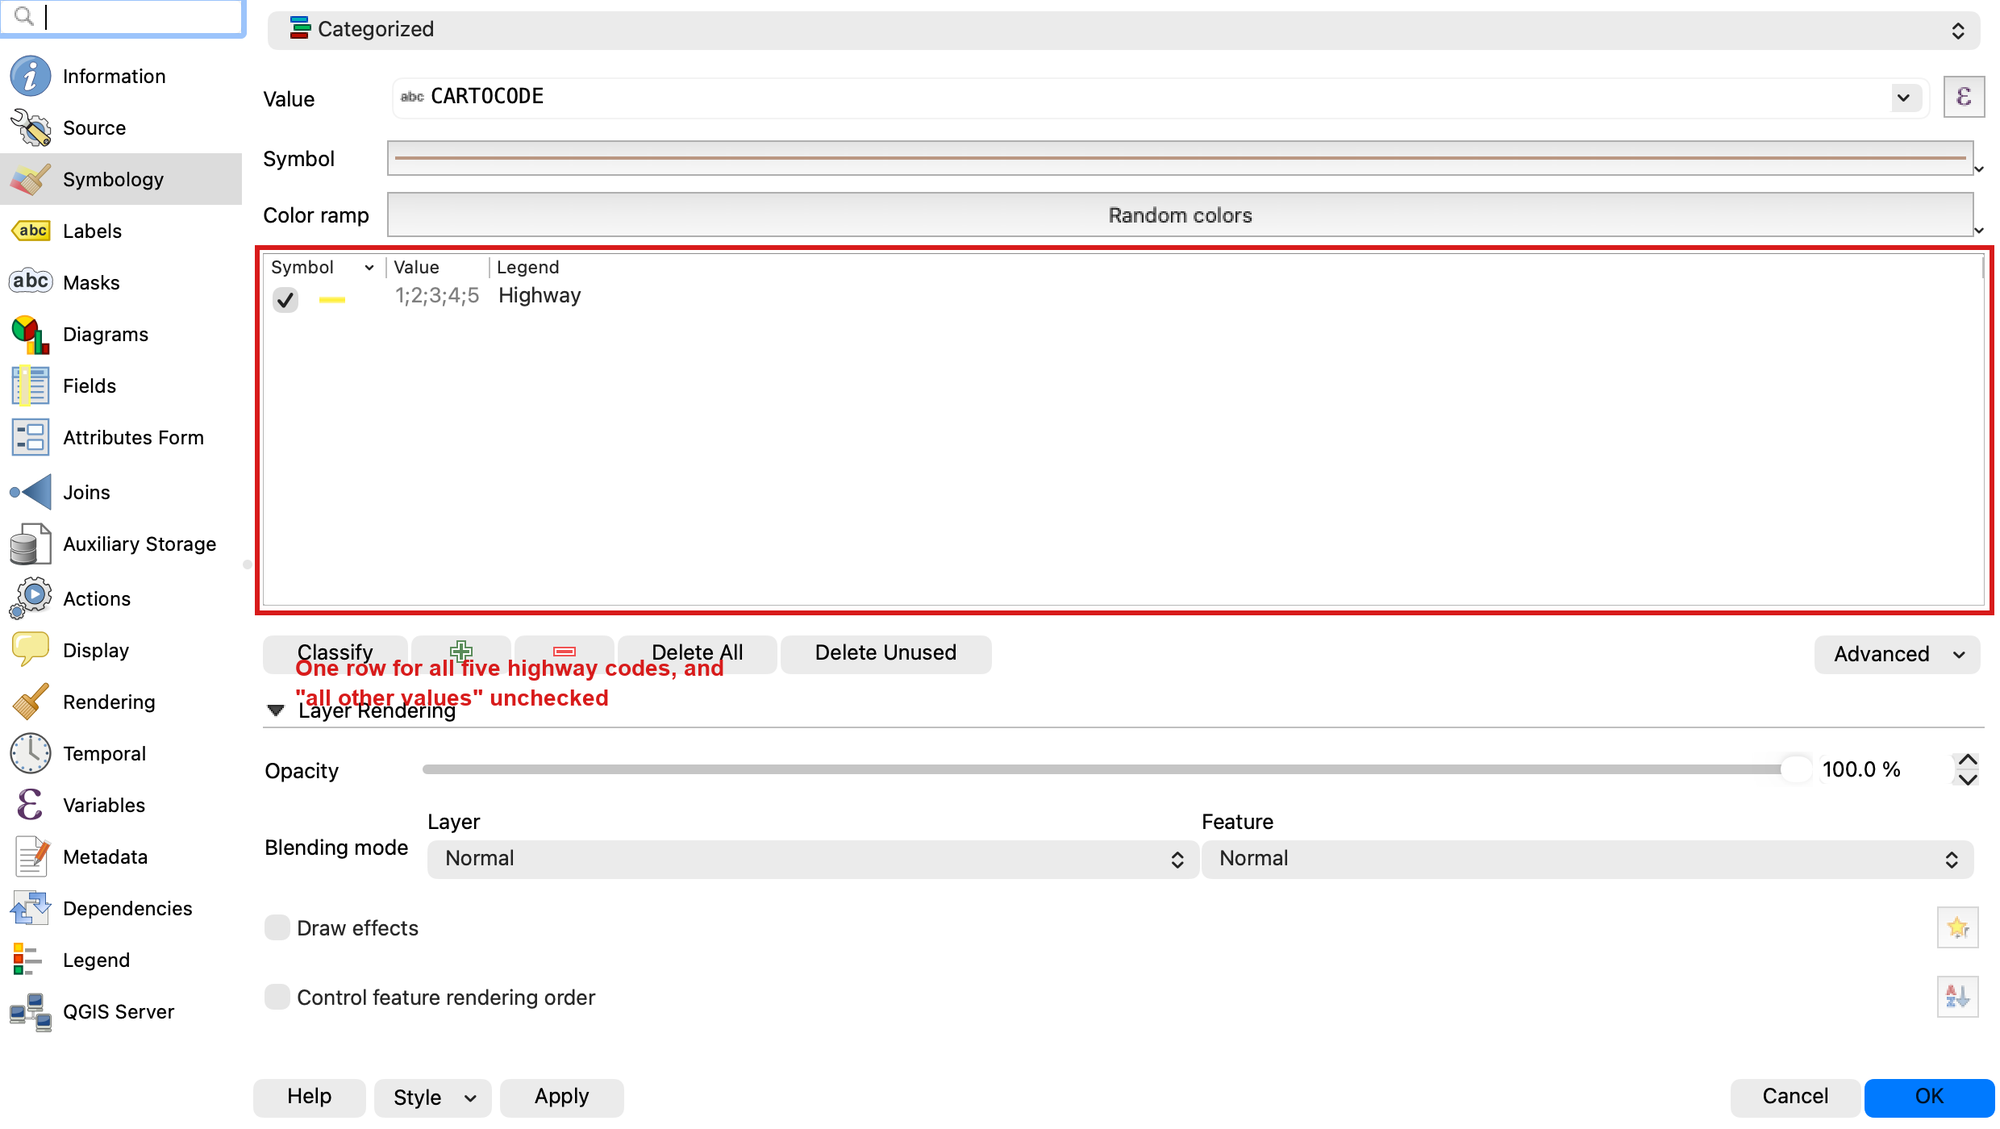
Task: Click the Opacity slider handle
Action: (x=1796, y=769)
